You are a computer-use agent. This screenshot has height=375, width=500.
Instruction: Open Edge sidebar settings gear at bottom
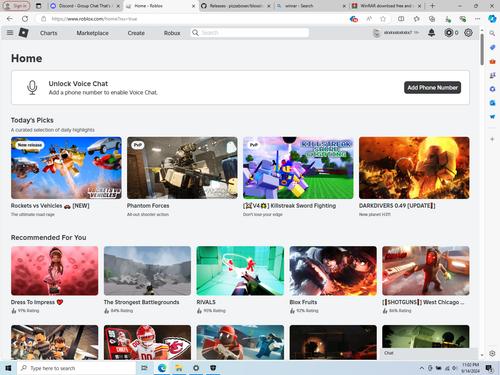coord(492,353)
